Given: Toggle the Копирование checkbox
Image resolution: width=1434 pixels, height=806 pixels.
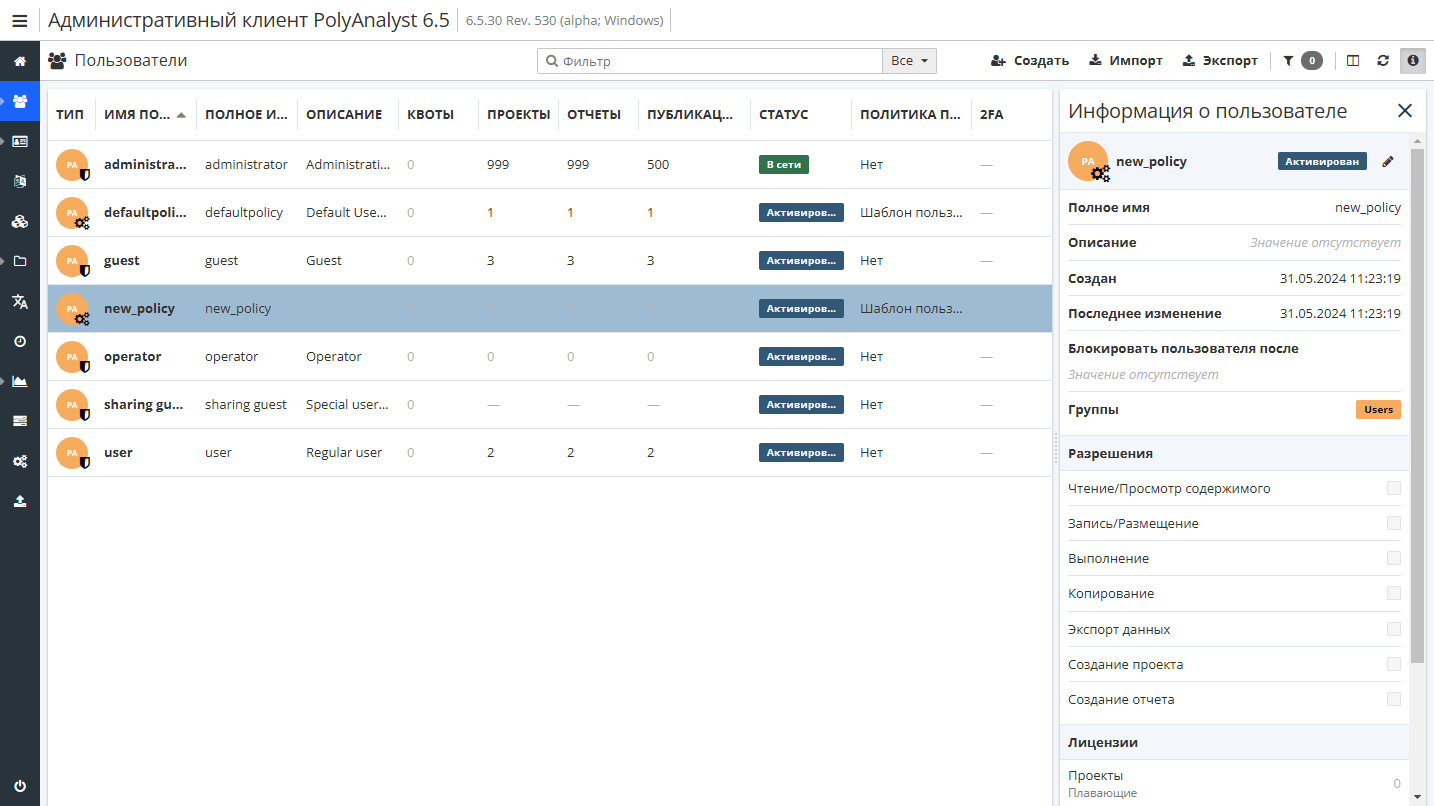Looking at the screenshot, I should [x=1394, y=593].
